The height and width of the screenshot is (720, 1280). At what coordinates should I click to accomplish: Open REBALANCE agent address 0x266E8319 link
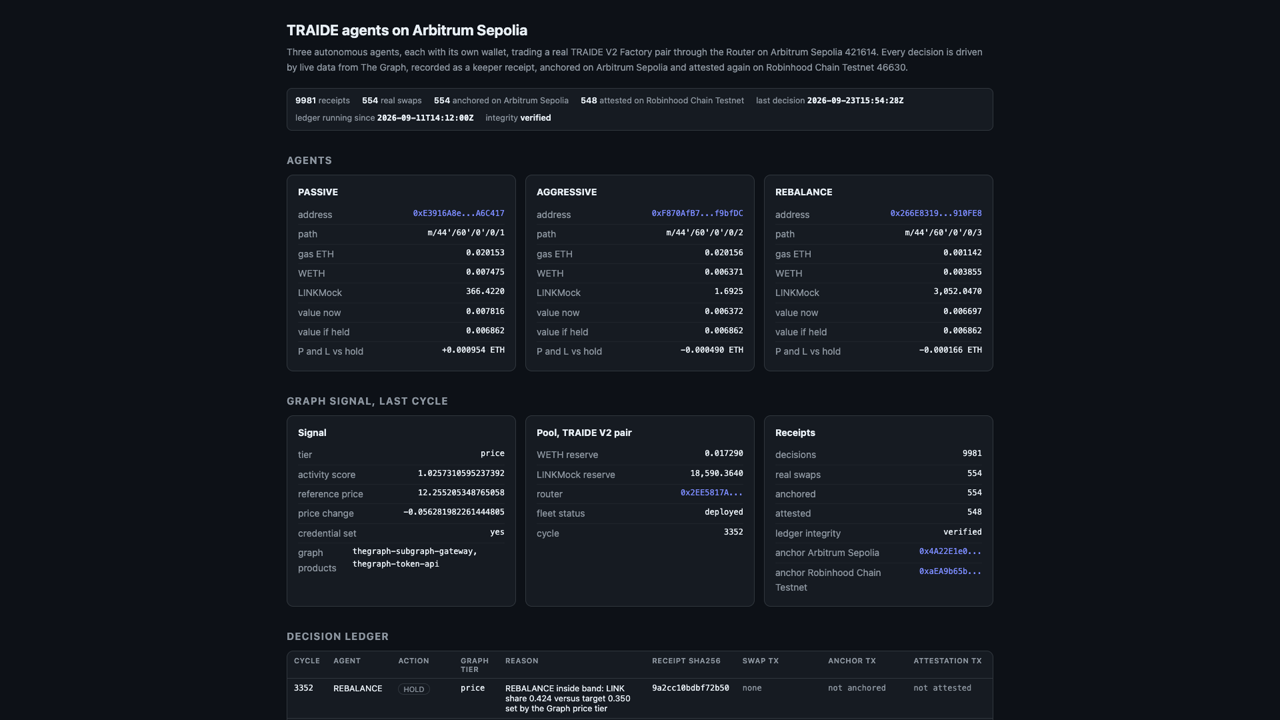click(x=936, y=213)
